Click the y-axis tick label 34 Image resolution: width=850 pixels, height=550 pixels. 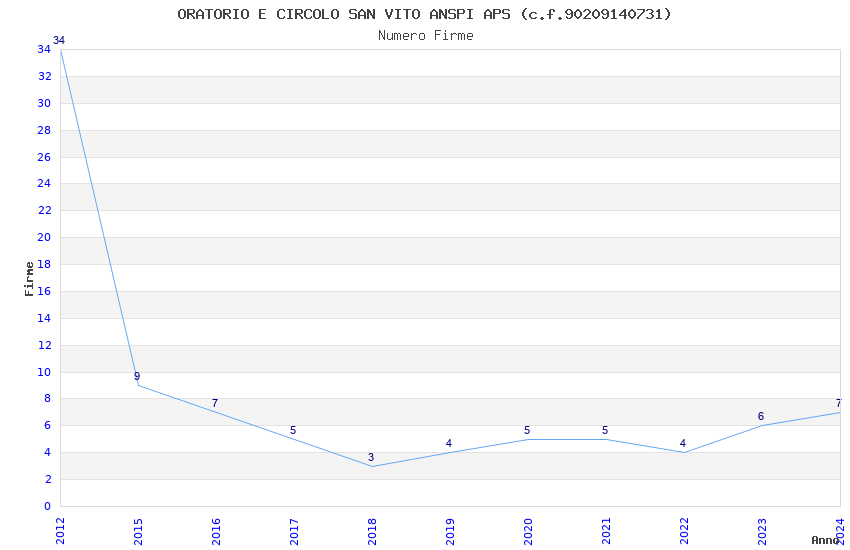[44, 49]
